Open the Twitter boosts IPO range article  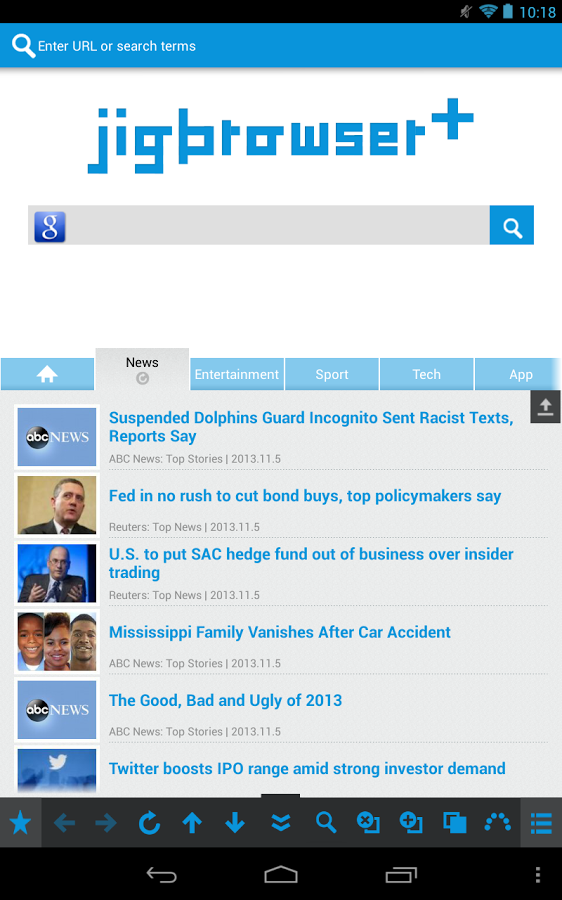[307, 769]
